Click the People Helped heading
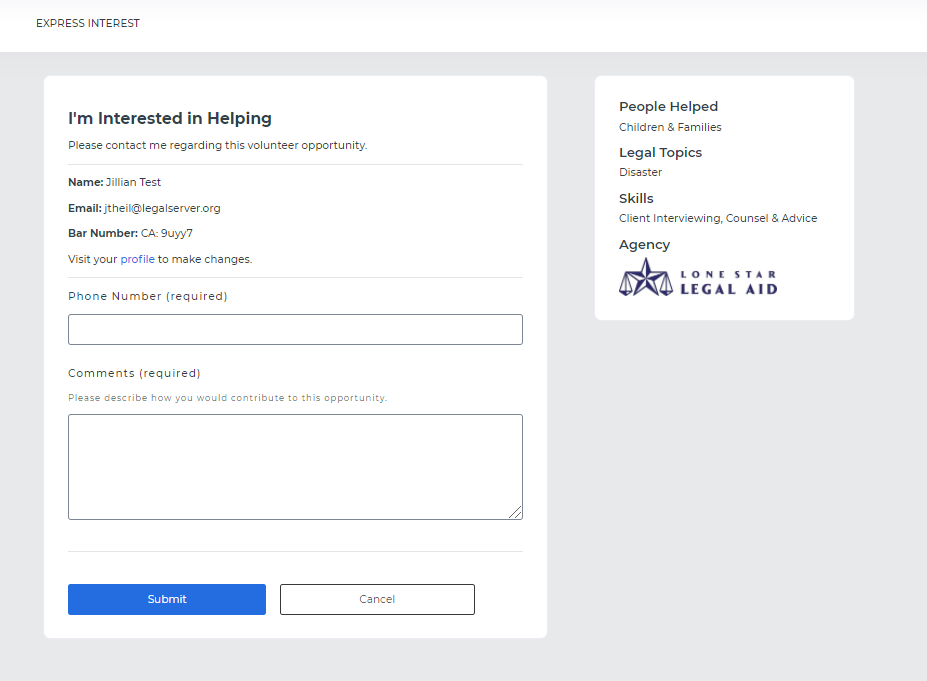Viewport: 927px width, 681px height. pyautogui.click(x=668, y=106)
